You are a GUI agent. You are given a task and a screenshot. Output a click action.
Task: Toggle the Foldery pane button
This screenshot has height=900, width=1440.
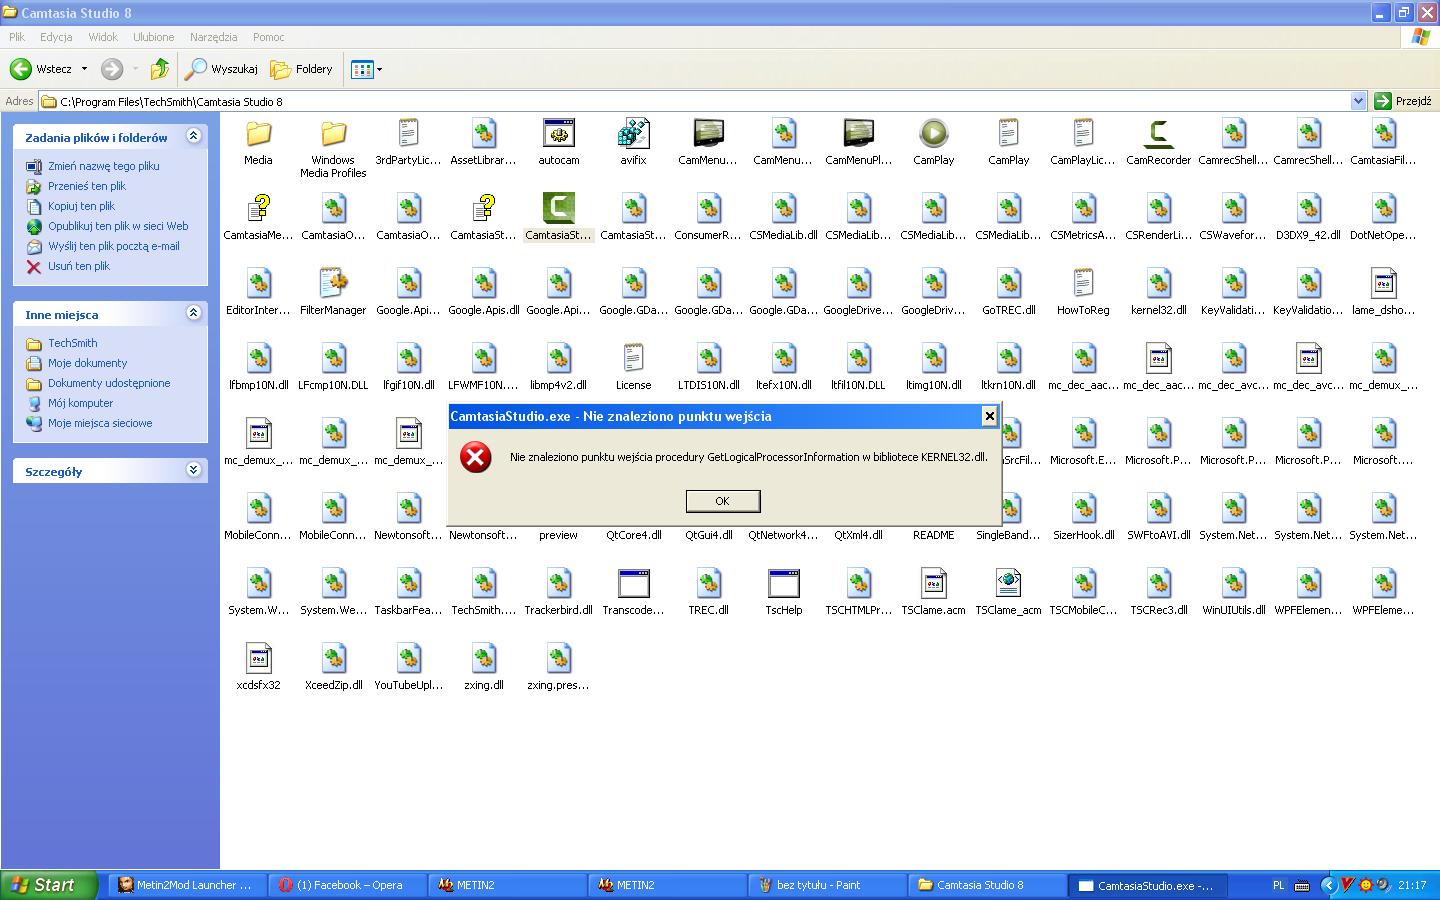[302, 69]
